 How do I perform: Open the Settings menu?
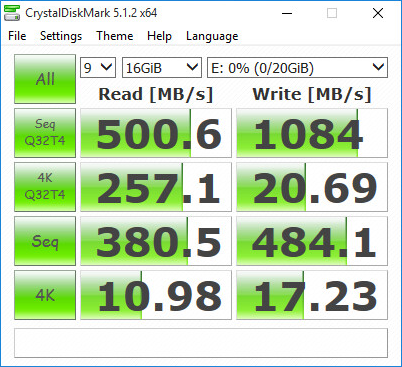coord(61,36)
